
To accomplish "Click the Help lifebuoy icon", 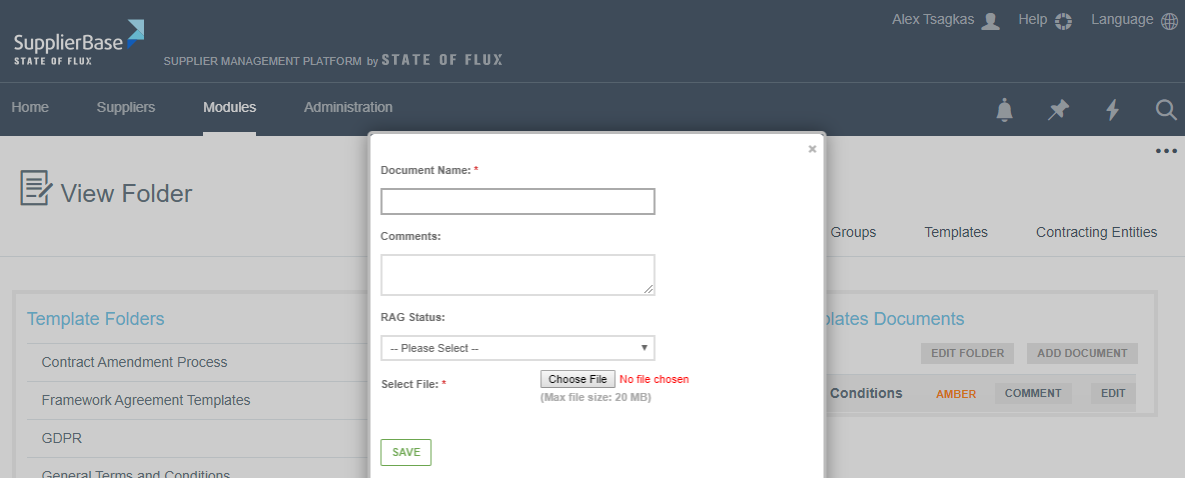I will (x=1063, y=21).
